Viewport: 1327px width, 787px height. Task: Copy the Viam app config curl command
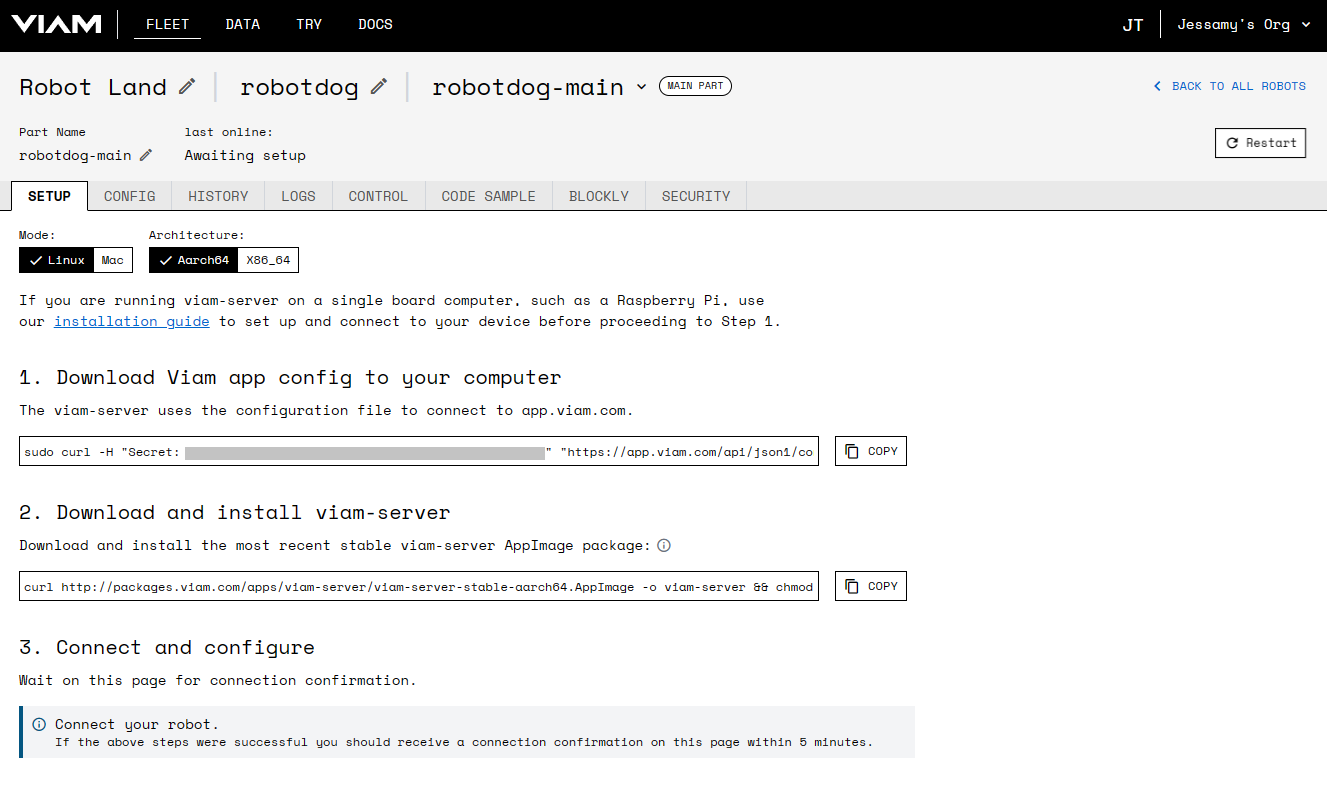tap(869, 451)
